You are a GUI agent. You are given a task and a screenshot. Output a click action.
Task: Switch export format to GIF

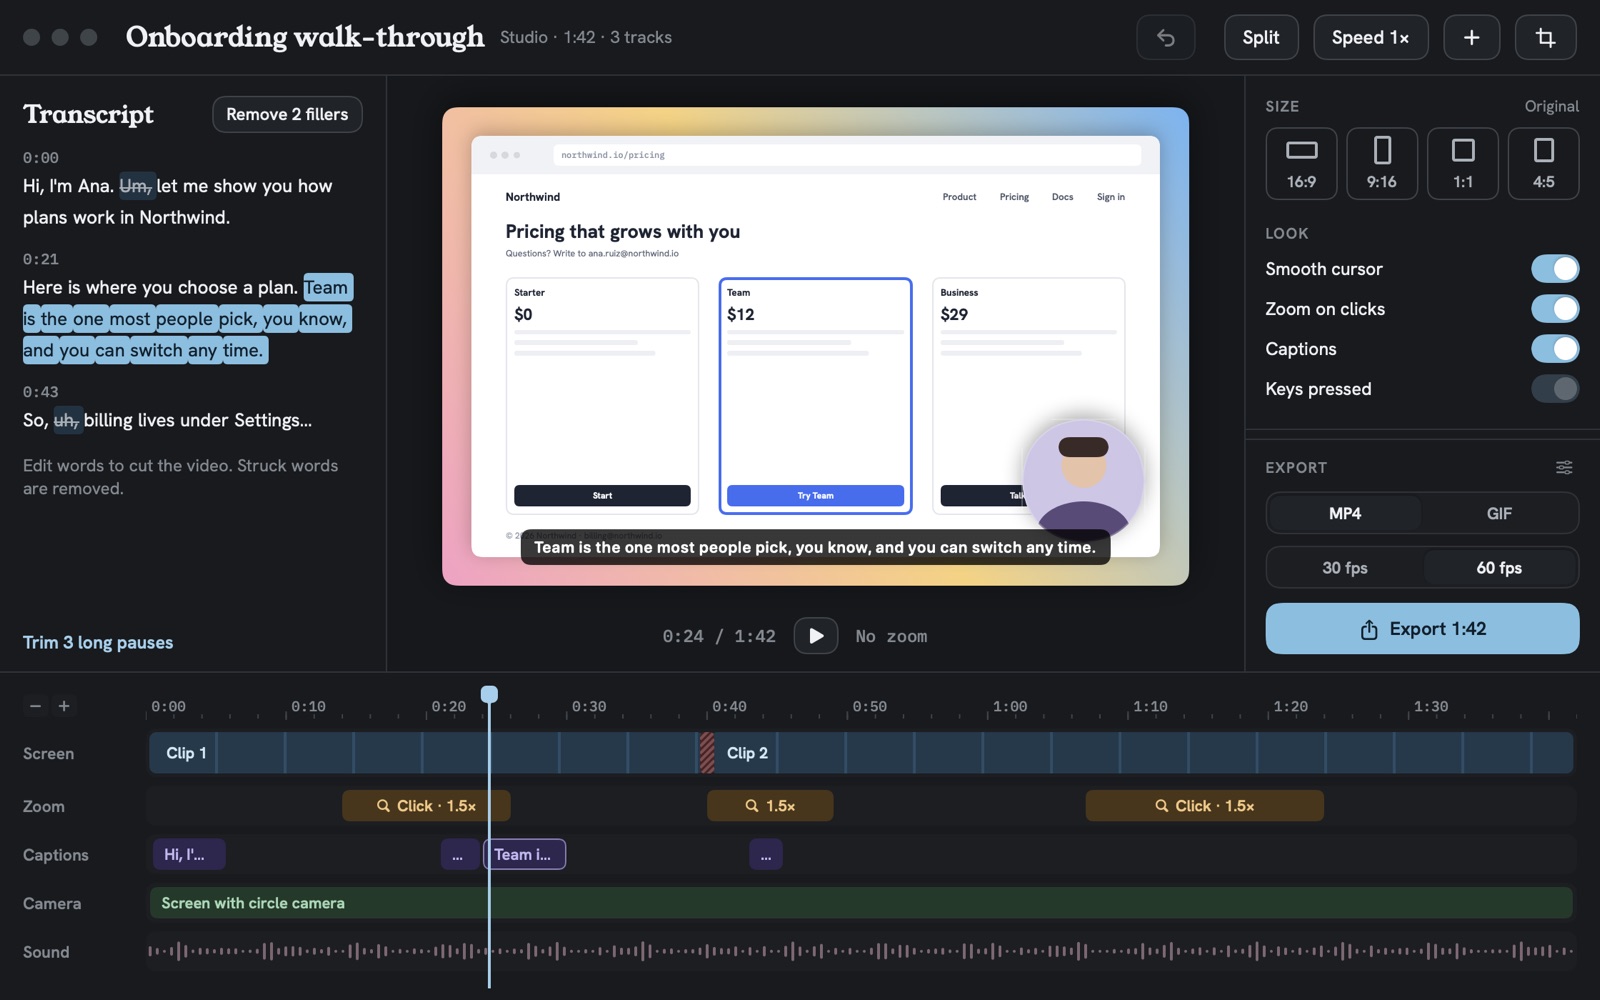pos(1499,513)
